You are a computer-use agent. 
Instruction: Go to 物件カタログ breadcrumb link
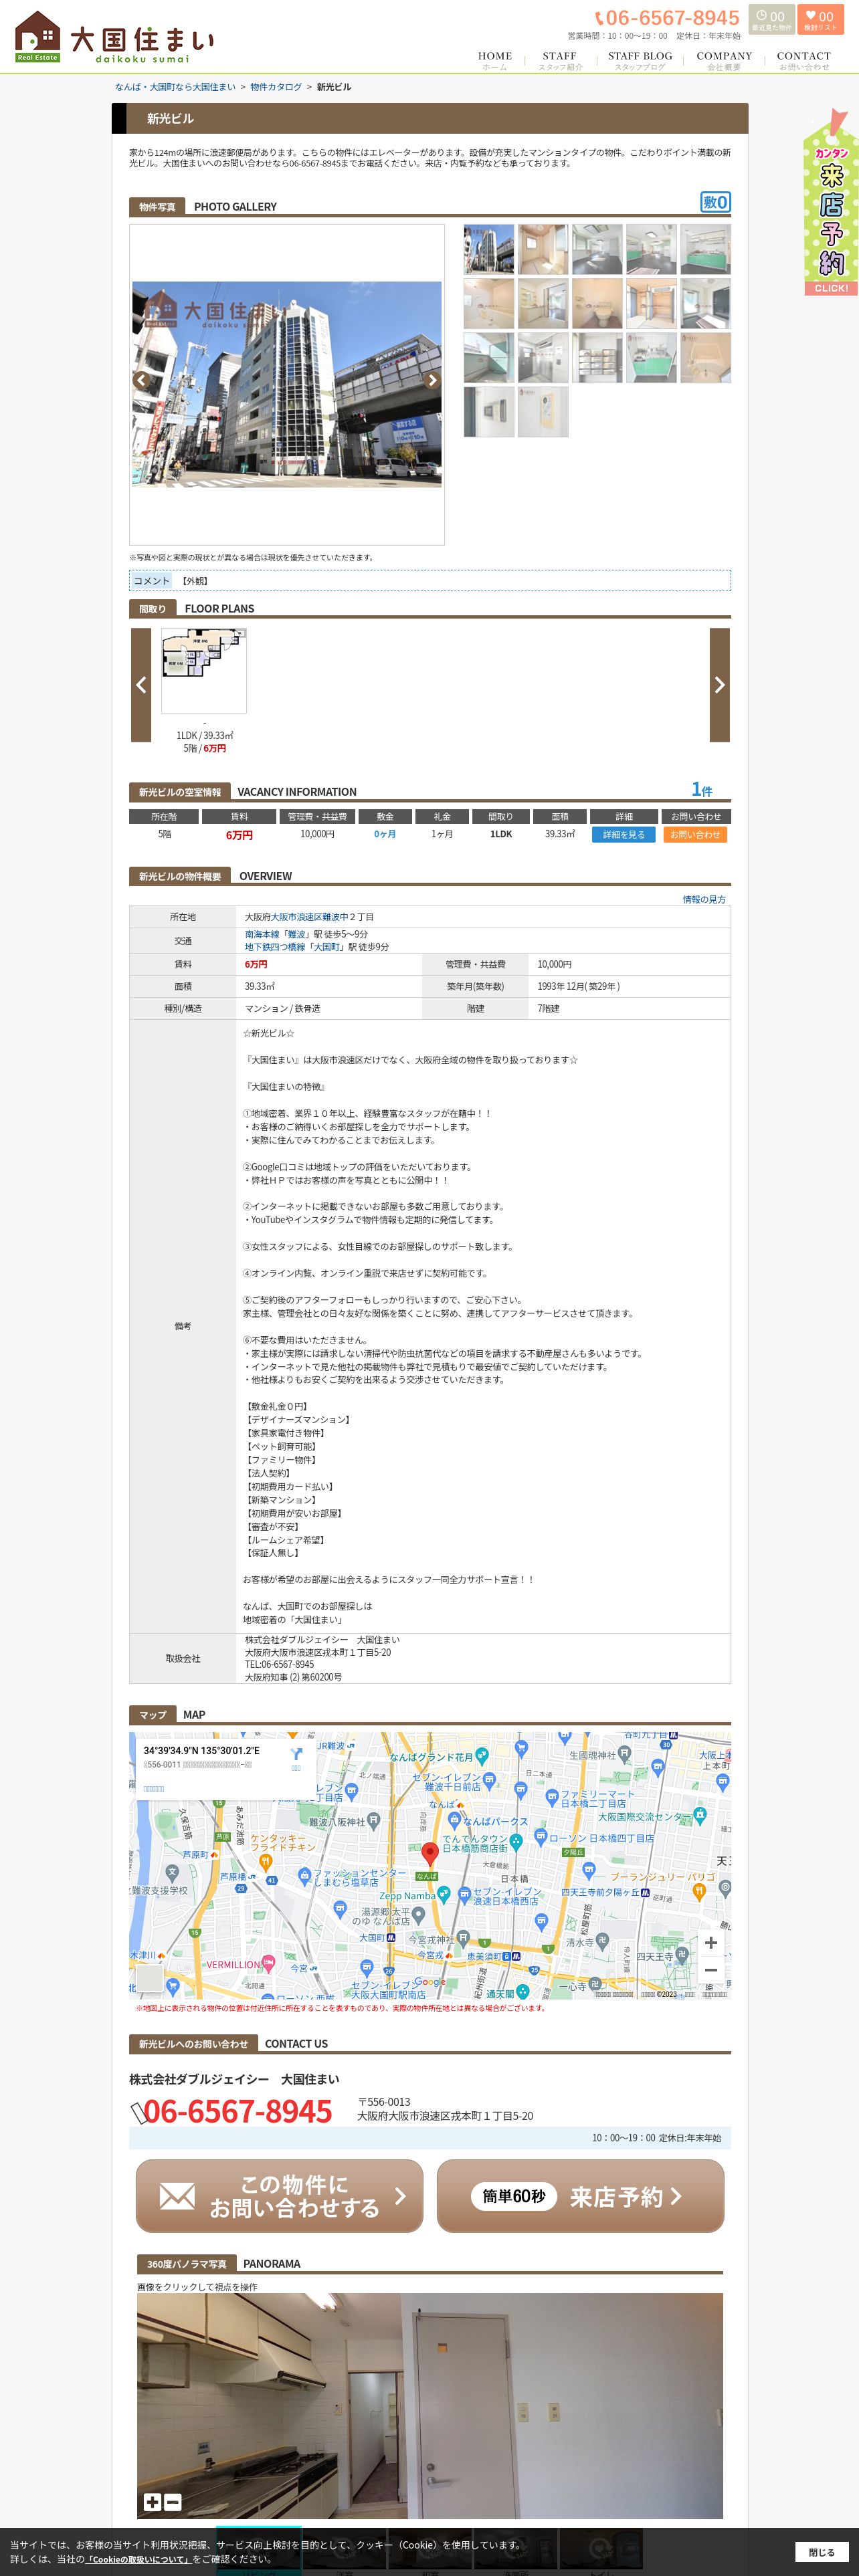click(276, 87)
